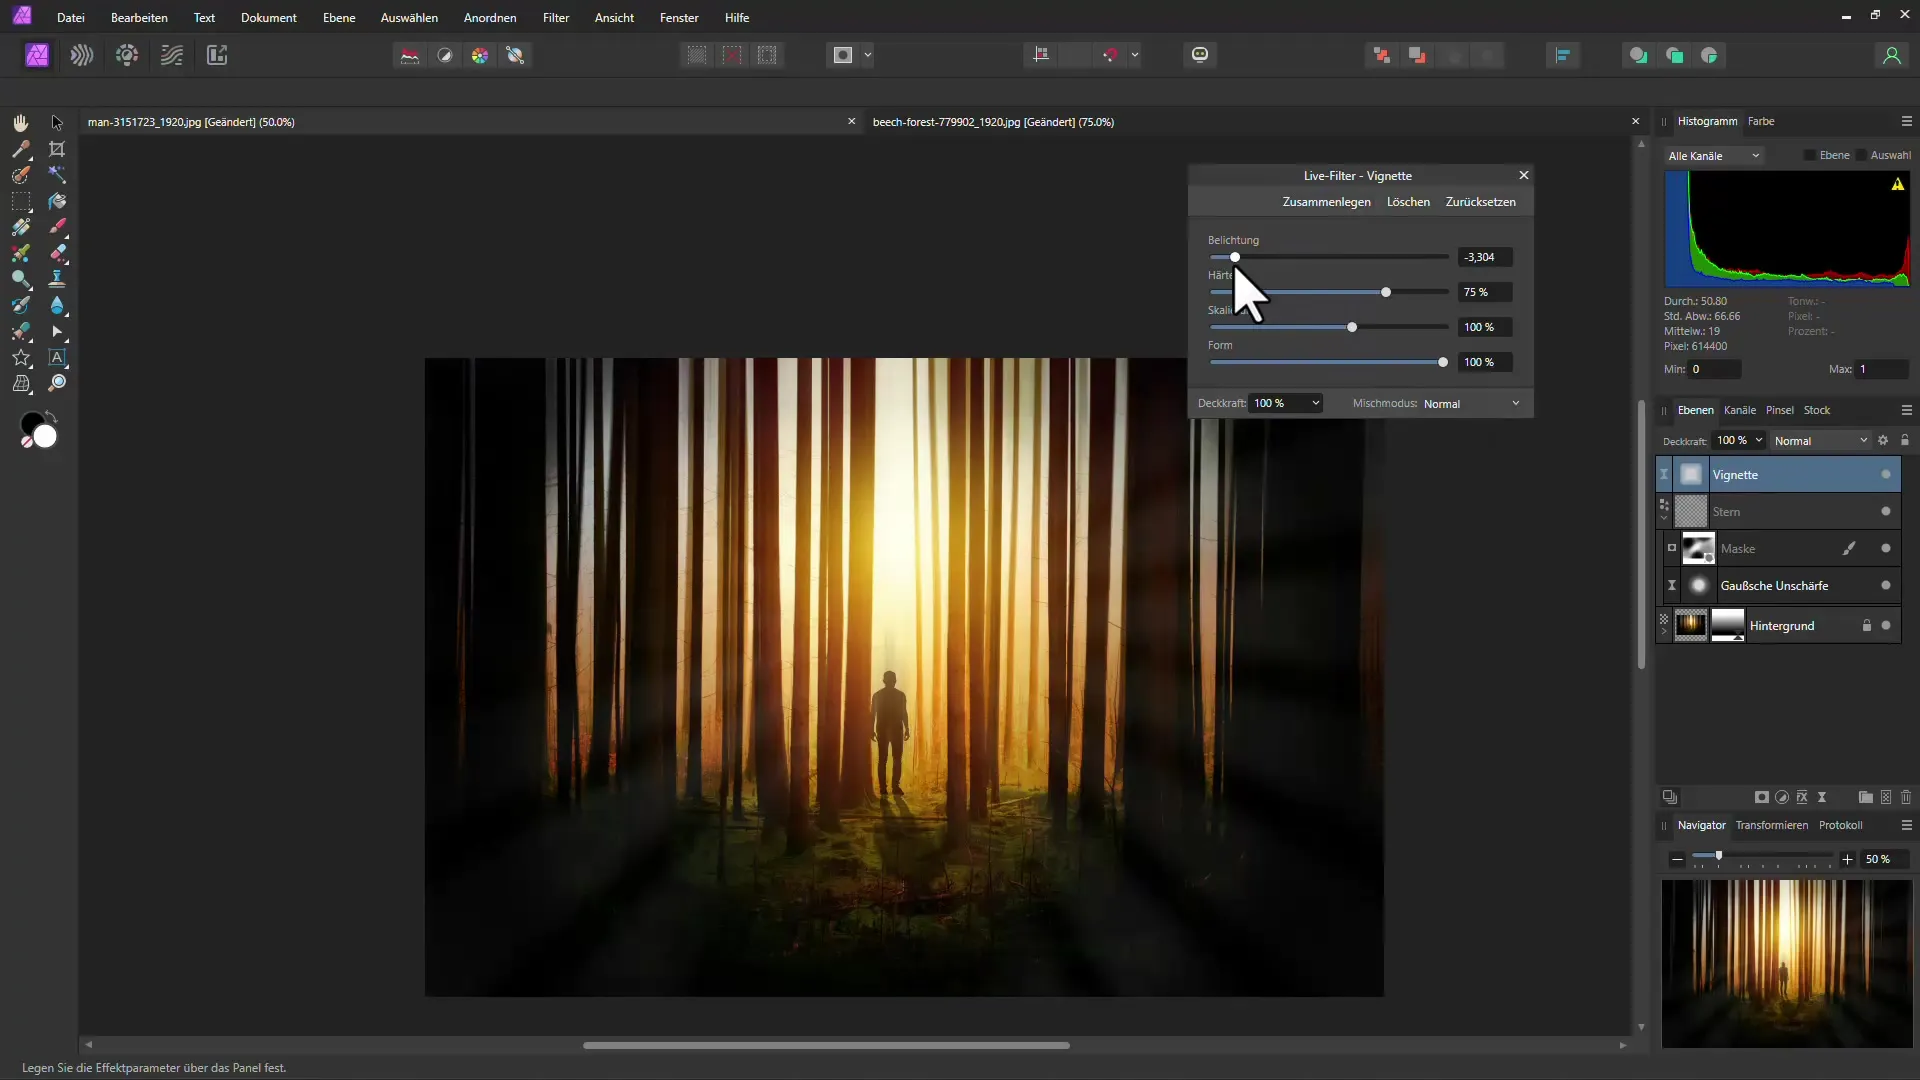The width and height of the screenshot is (1920, 1080).
Task: Toggle the lock on Hintergrund layer
Action: click(x=1866, y=626)
